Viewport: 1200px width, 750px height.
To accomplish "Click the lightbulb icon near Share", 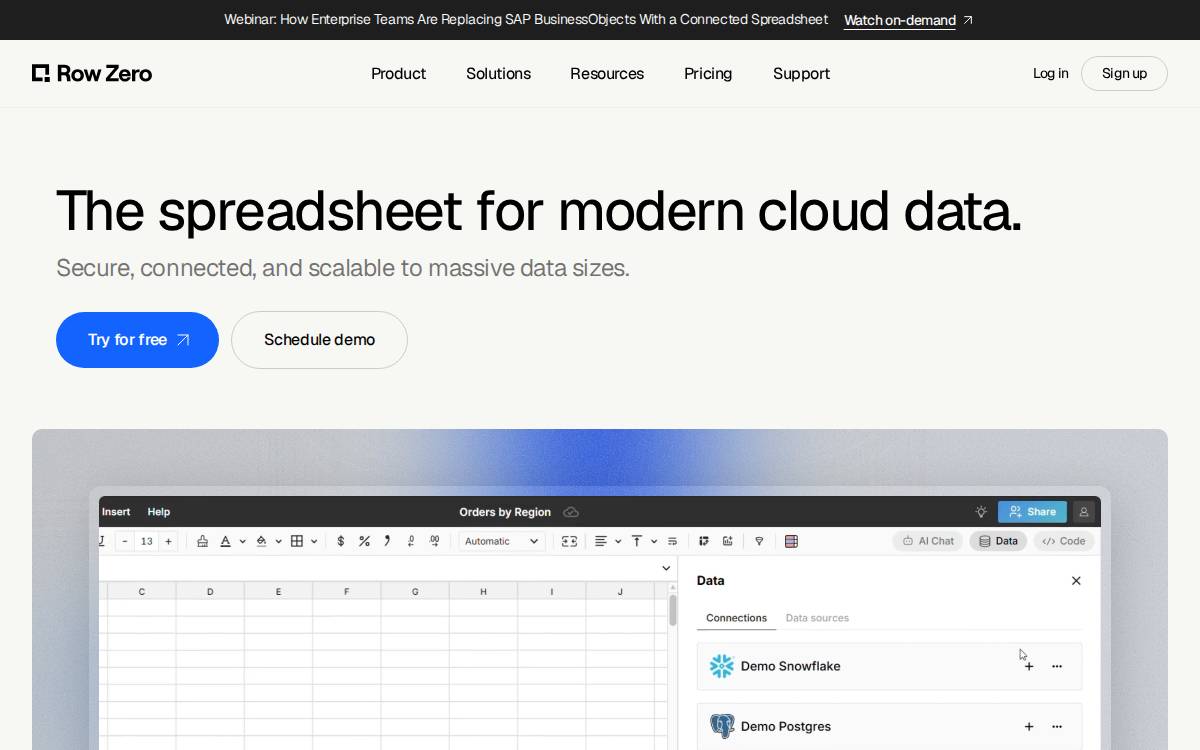I will [x=981, y=512].
